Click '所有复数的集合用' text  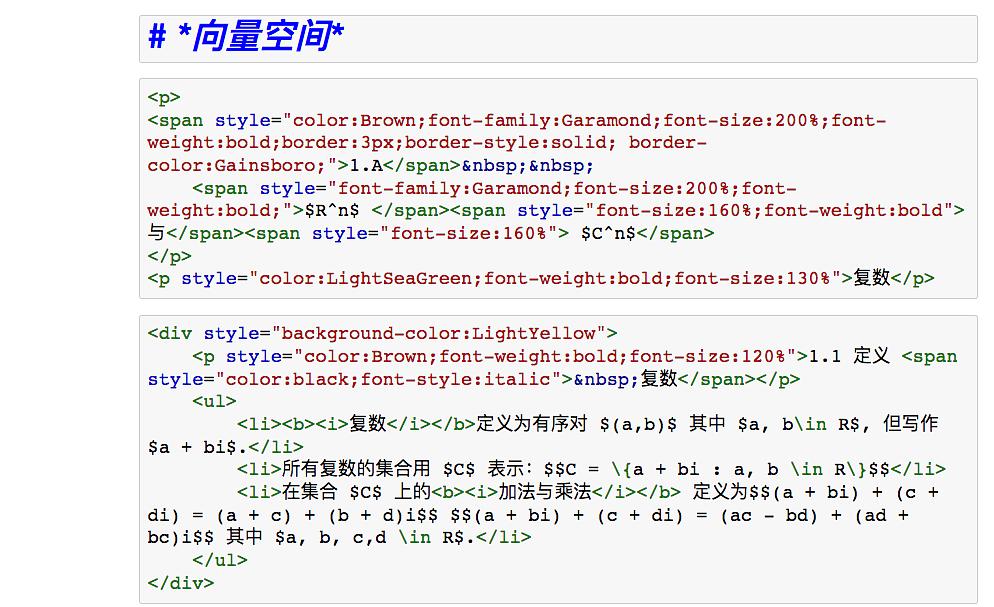coord(356,470)
